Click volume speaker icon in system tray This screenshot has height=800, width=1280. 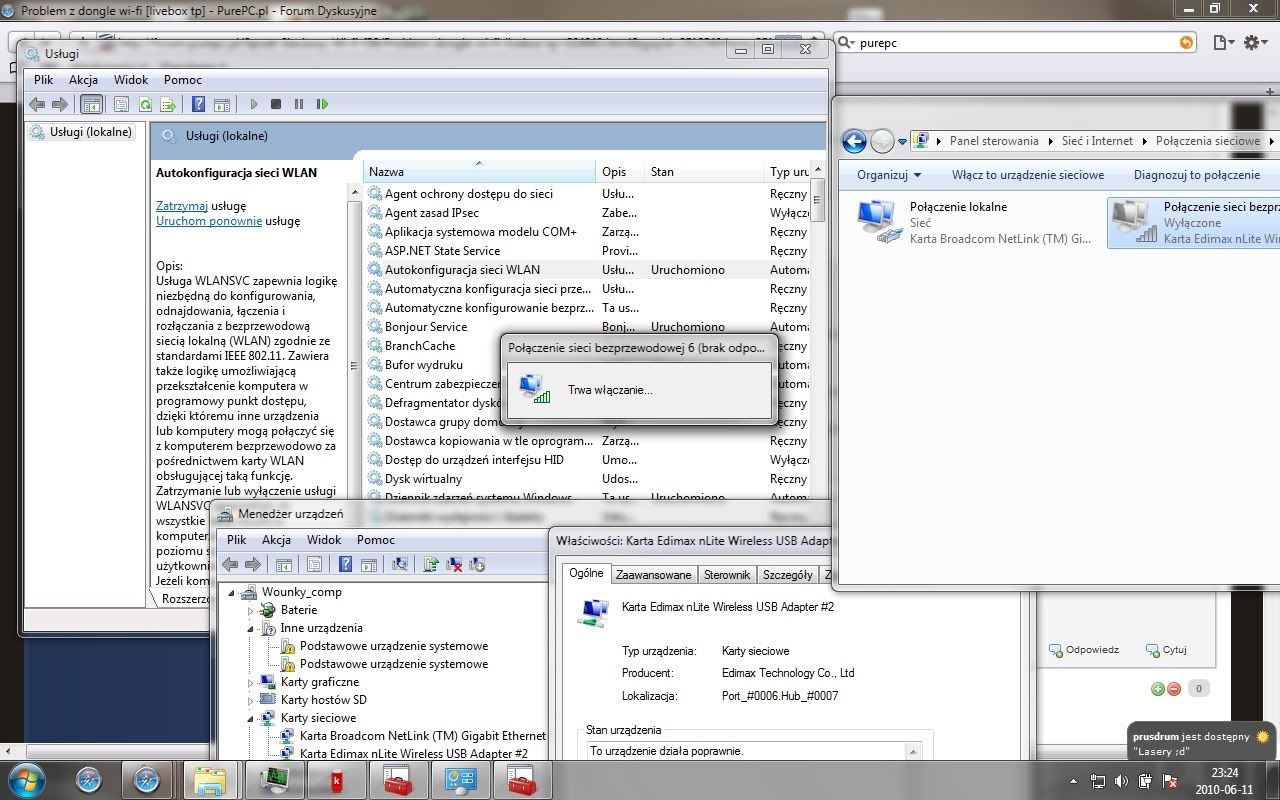pos(1122,781)
